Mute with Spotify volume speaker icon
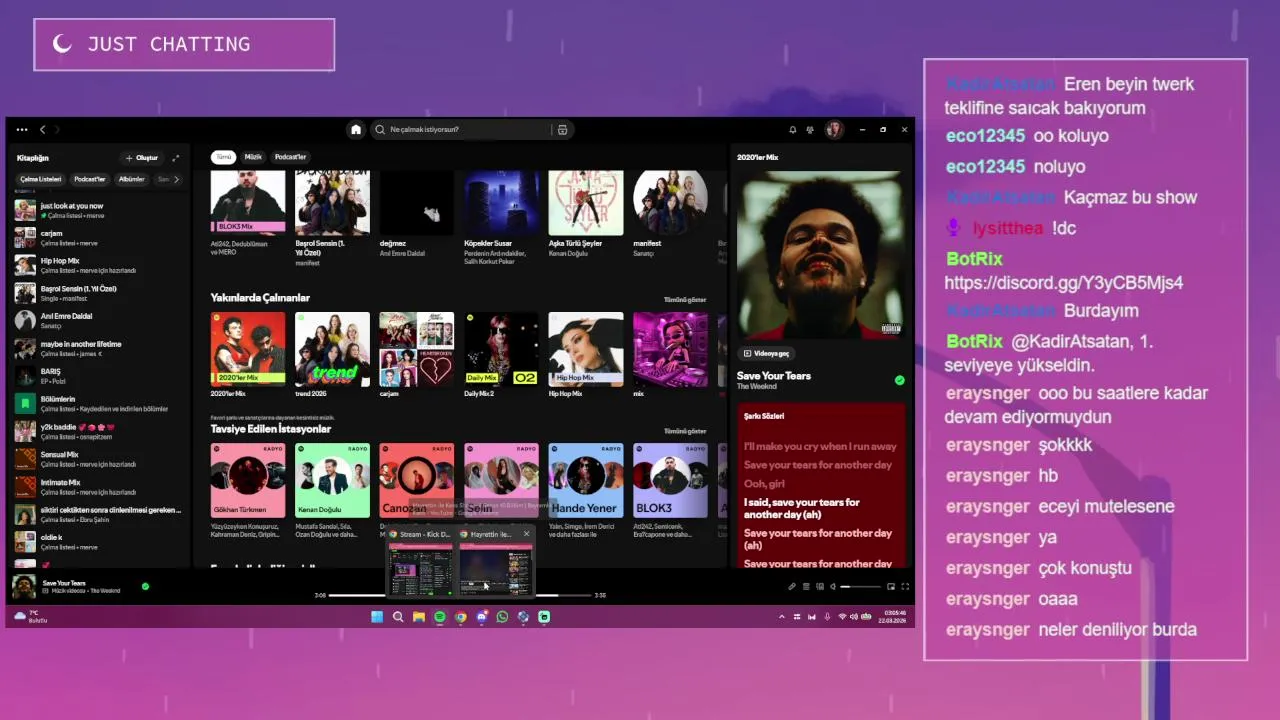Image resolution: width=1280 pixels, height=720 pixels. click(832, 587)
